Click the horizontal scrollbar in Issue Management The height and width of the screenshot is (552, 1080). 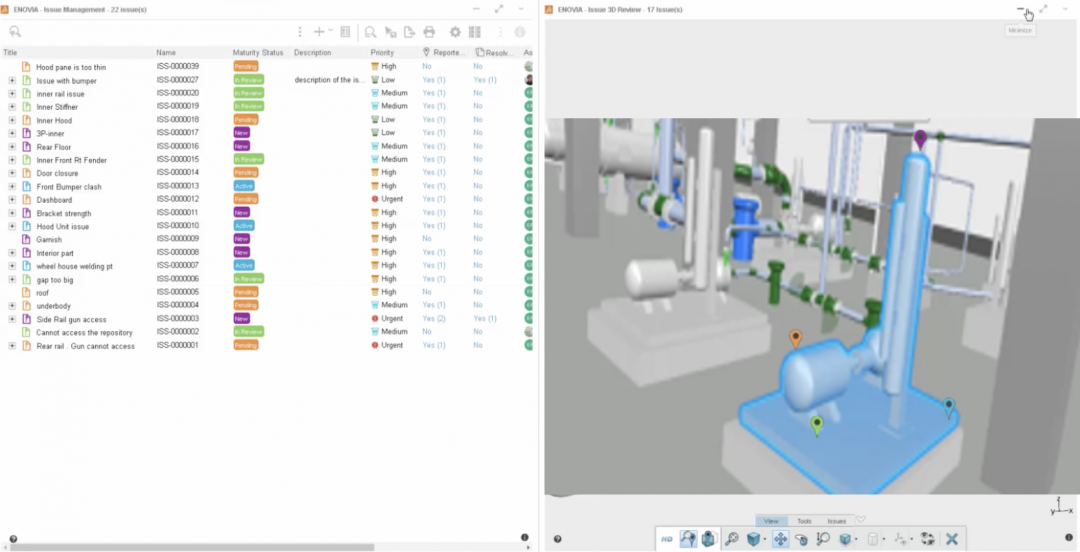(x=191, y=547)
